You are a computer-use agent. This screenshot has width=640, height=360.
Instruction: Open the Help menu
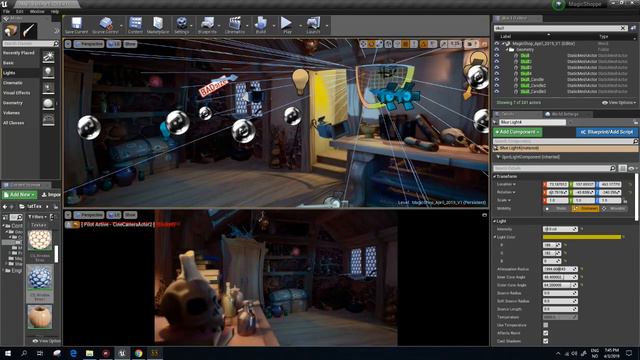(55, 11)
